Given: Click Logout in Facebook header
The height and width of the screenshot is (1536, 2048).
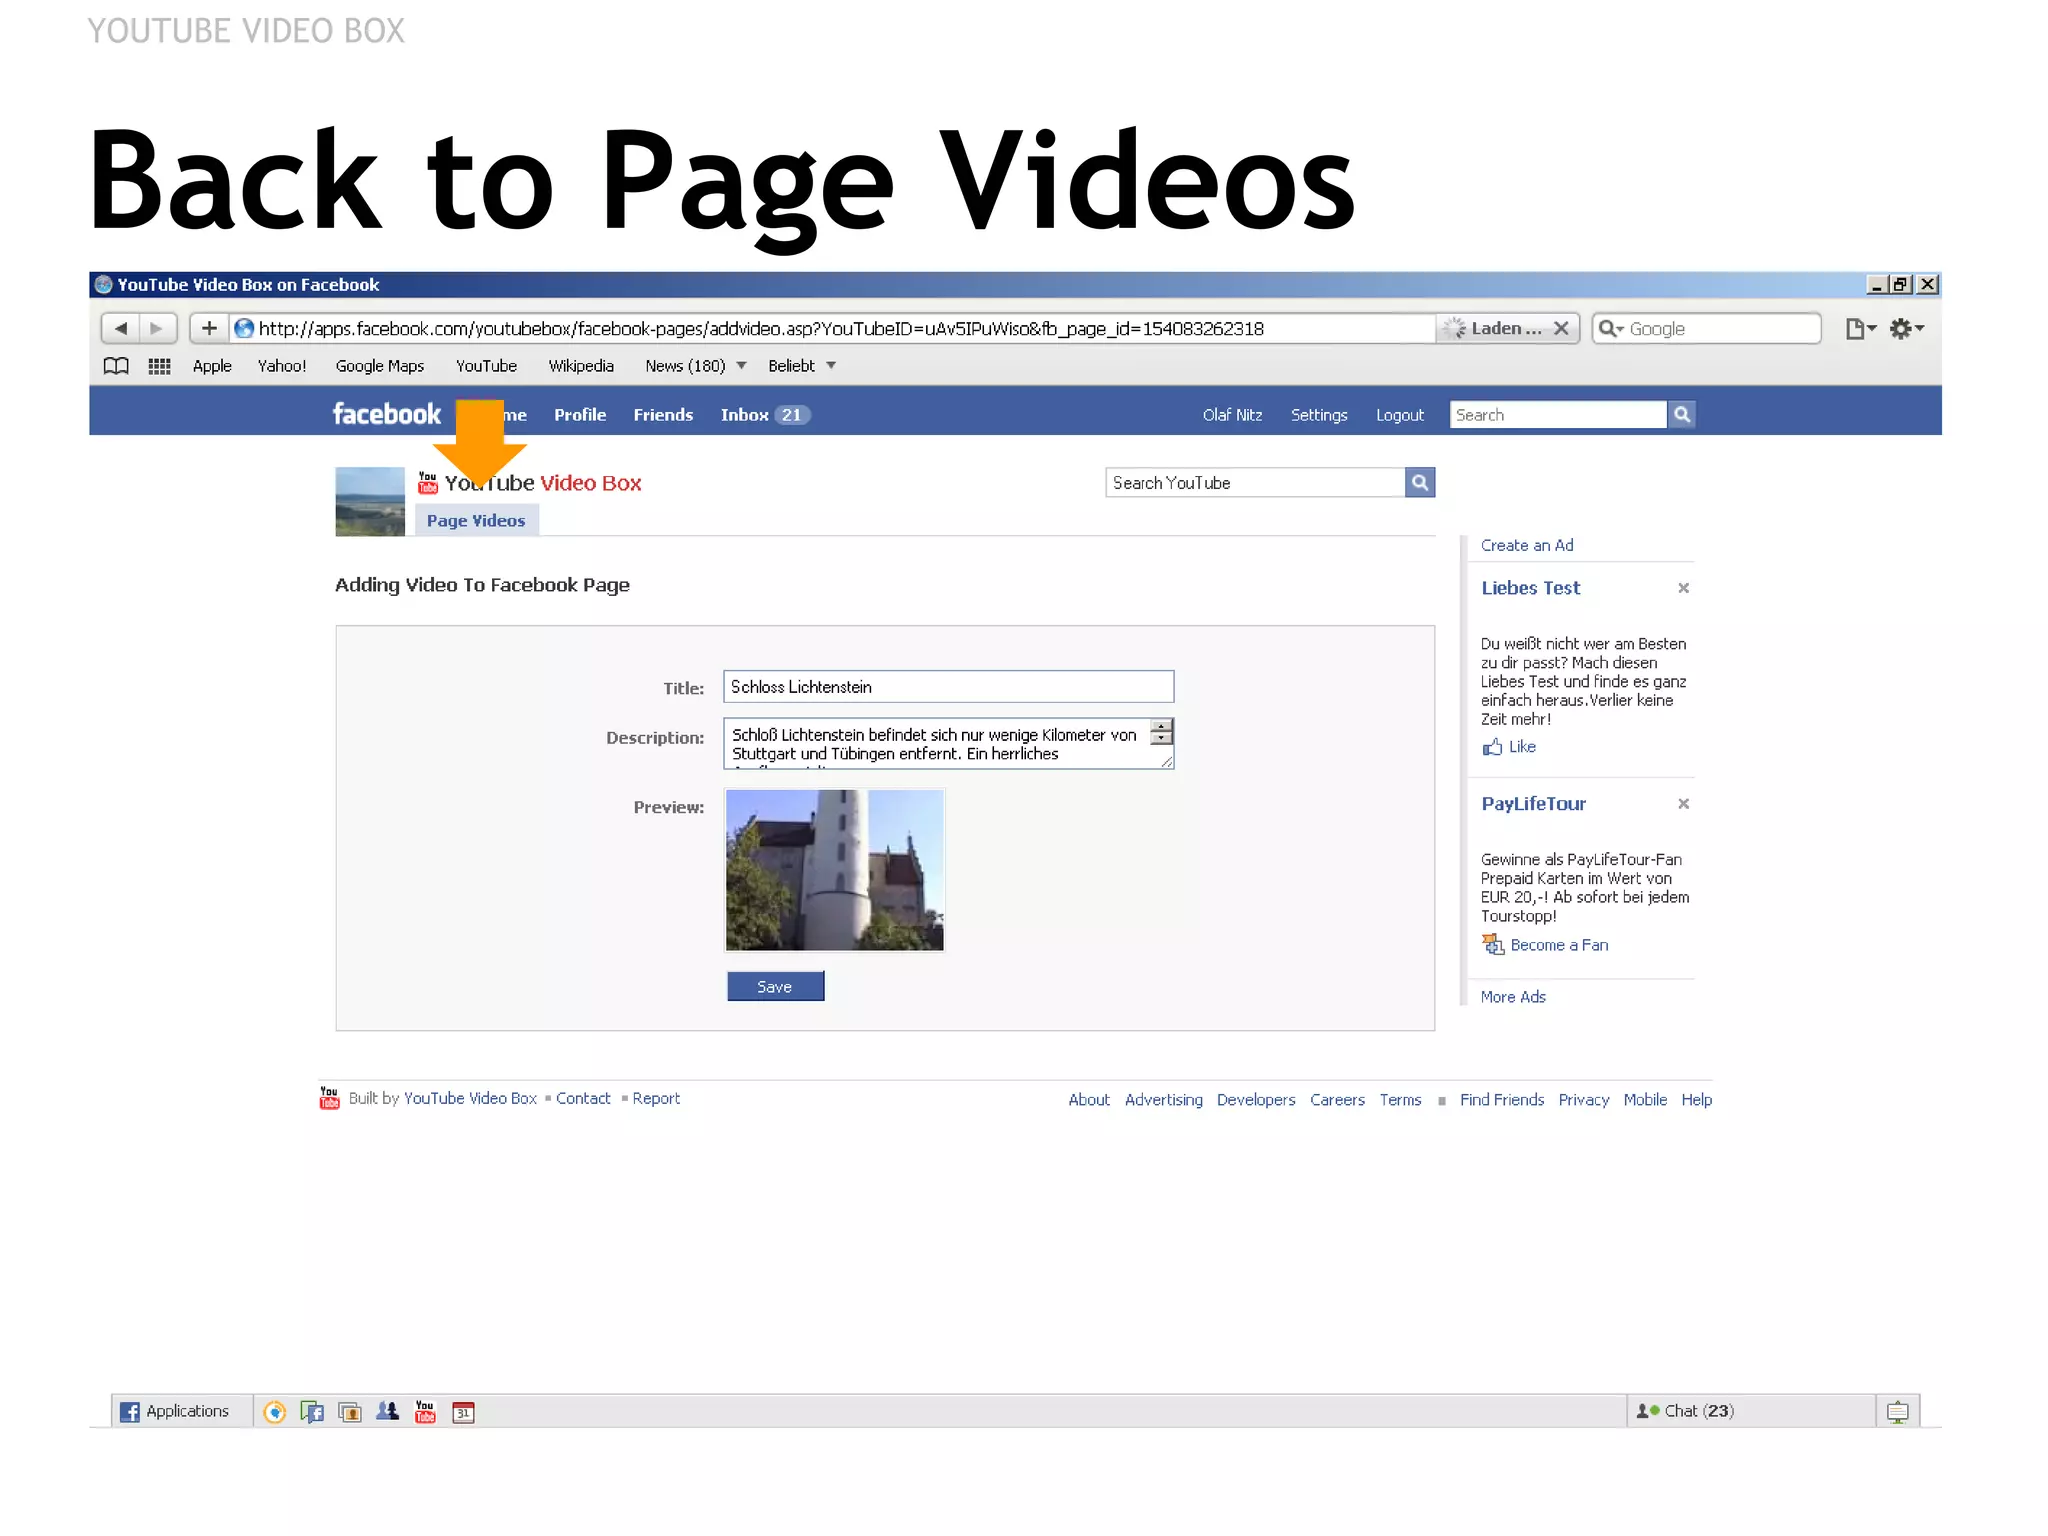Looking at the screenshot, I should (x=1400, y=415).
